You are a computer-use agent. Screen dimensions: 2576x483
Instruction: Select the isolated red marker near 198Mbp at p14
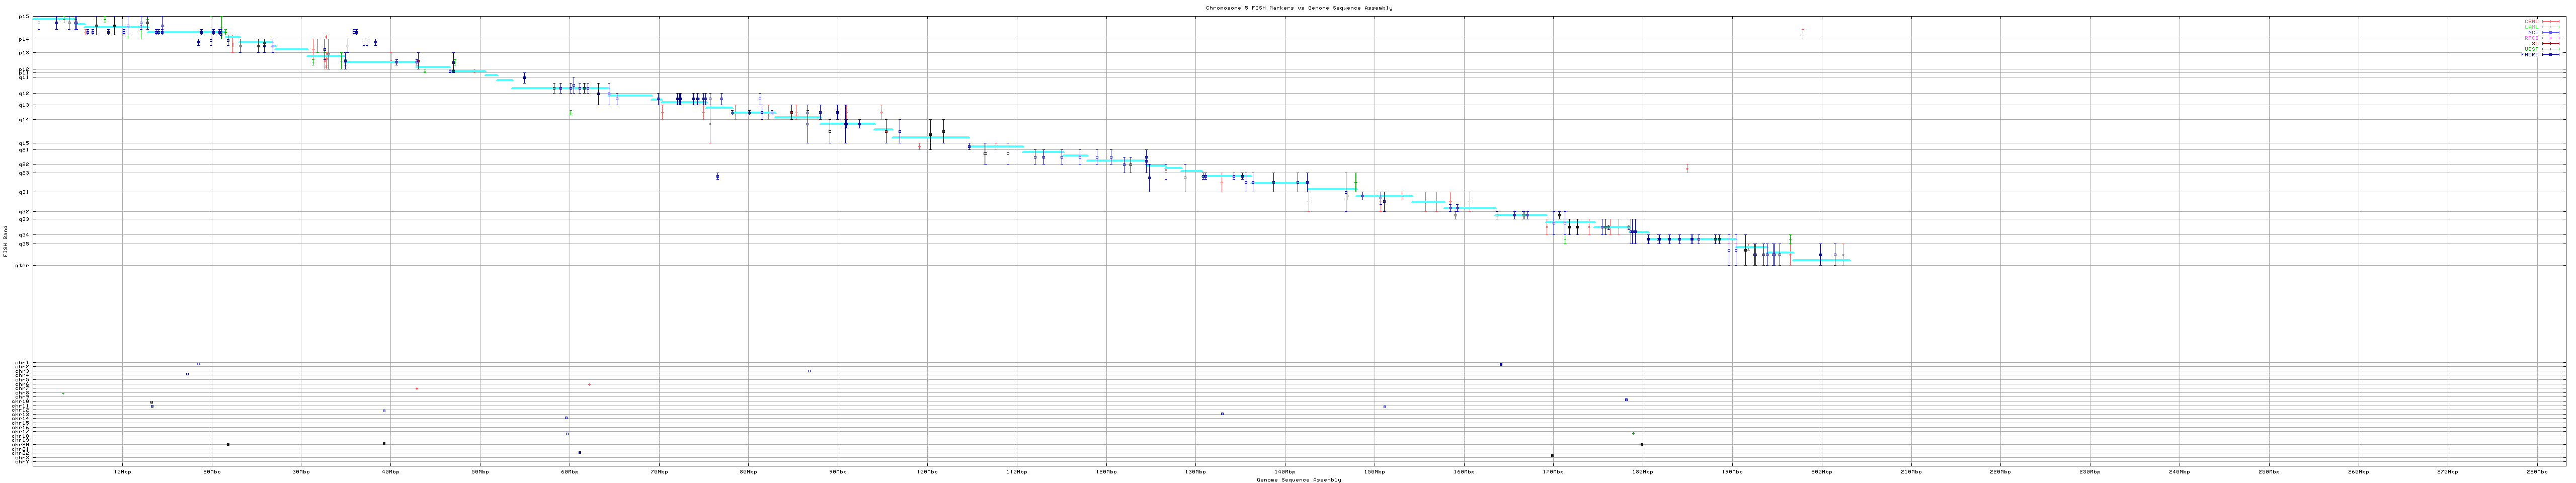click(x=1803, y=34)
